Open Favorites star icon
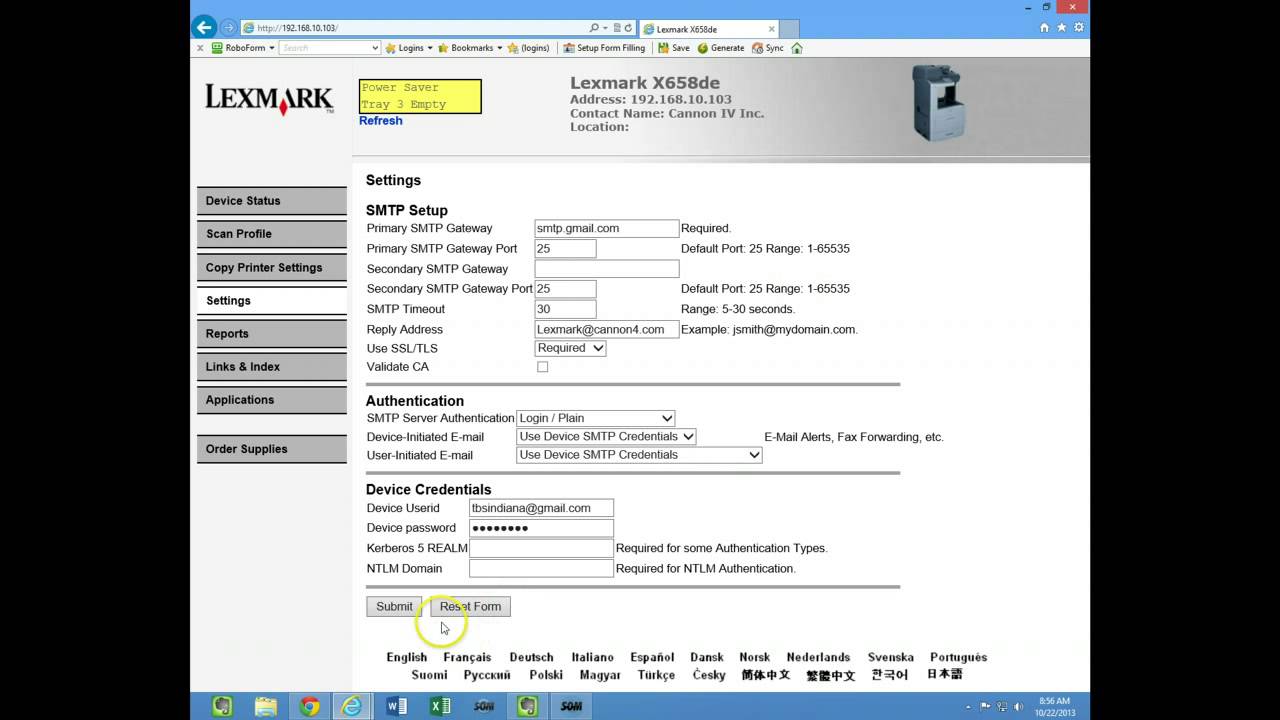Image resolution: width=1280 pixels, height=720 pixels. point(1061,28)
